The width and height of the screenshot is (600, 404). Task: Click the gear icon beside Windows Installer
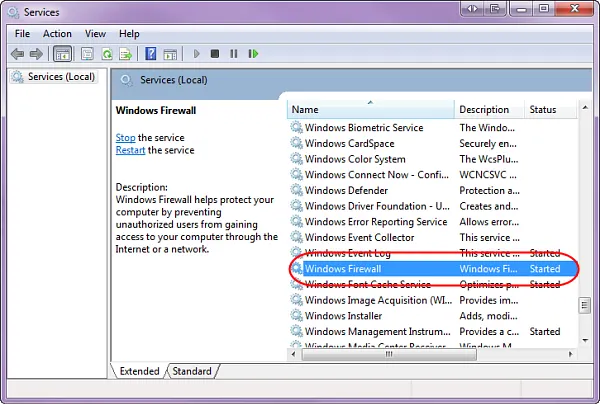[x=296, y=316]
